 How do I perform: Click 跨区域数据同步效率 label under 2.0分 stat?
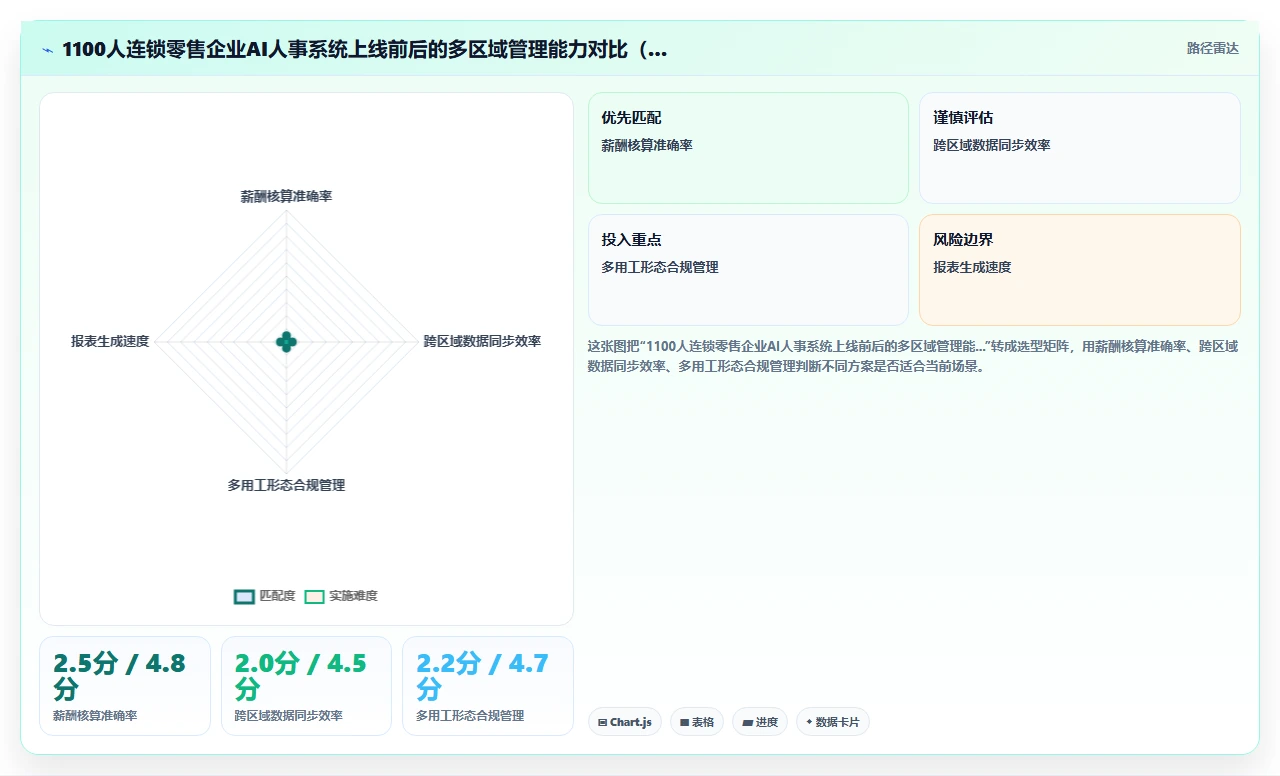point(289,716)
